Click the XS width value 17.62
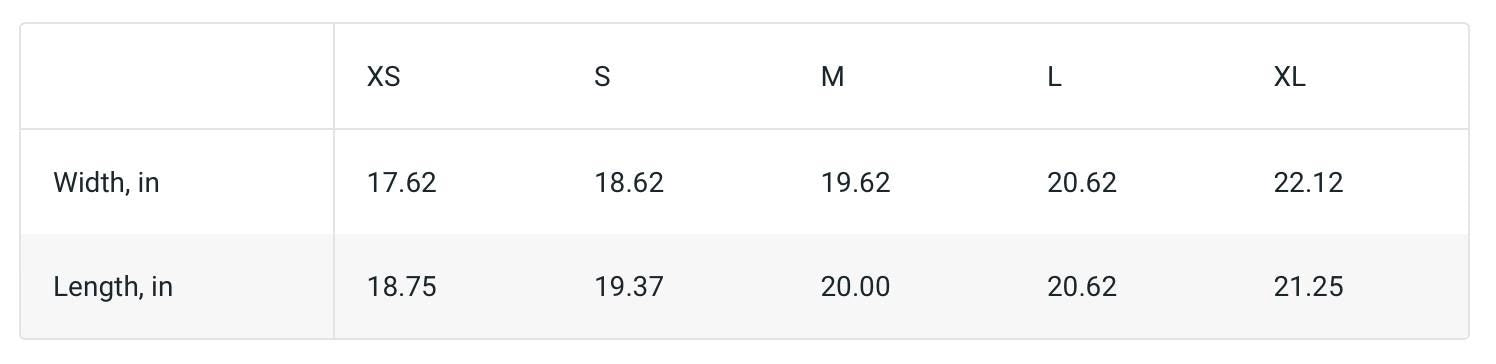 [x=402, y=183]
